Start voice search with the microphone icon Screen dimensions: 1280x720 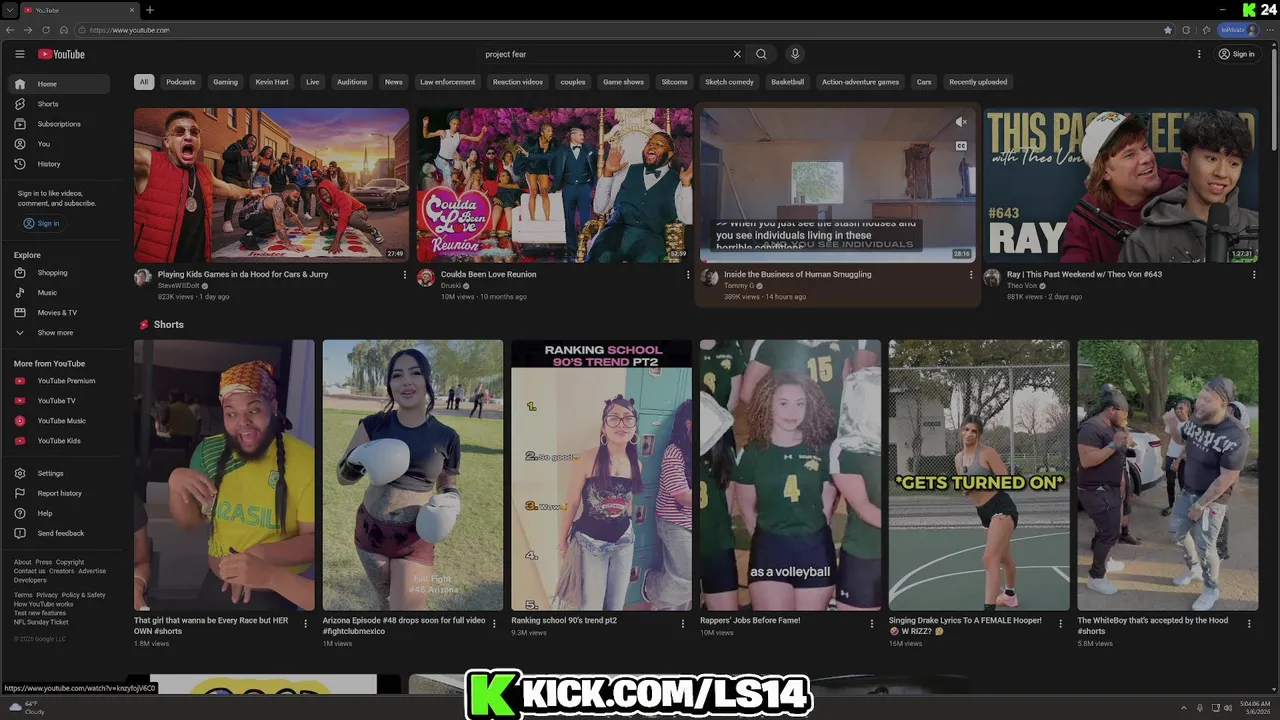795,54
